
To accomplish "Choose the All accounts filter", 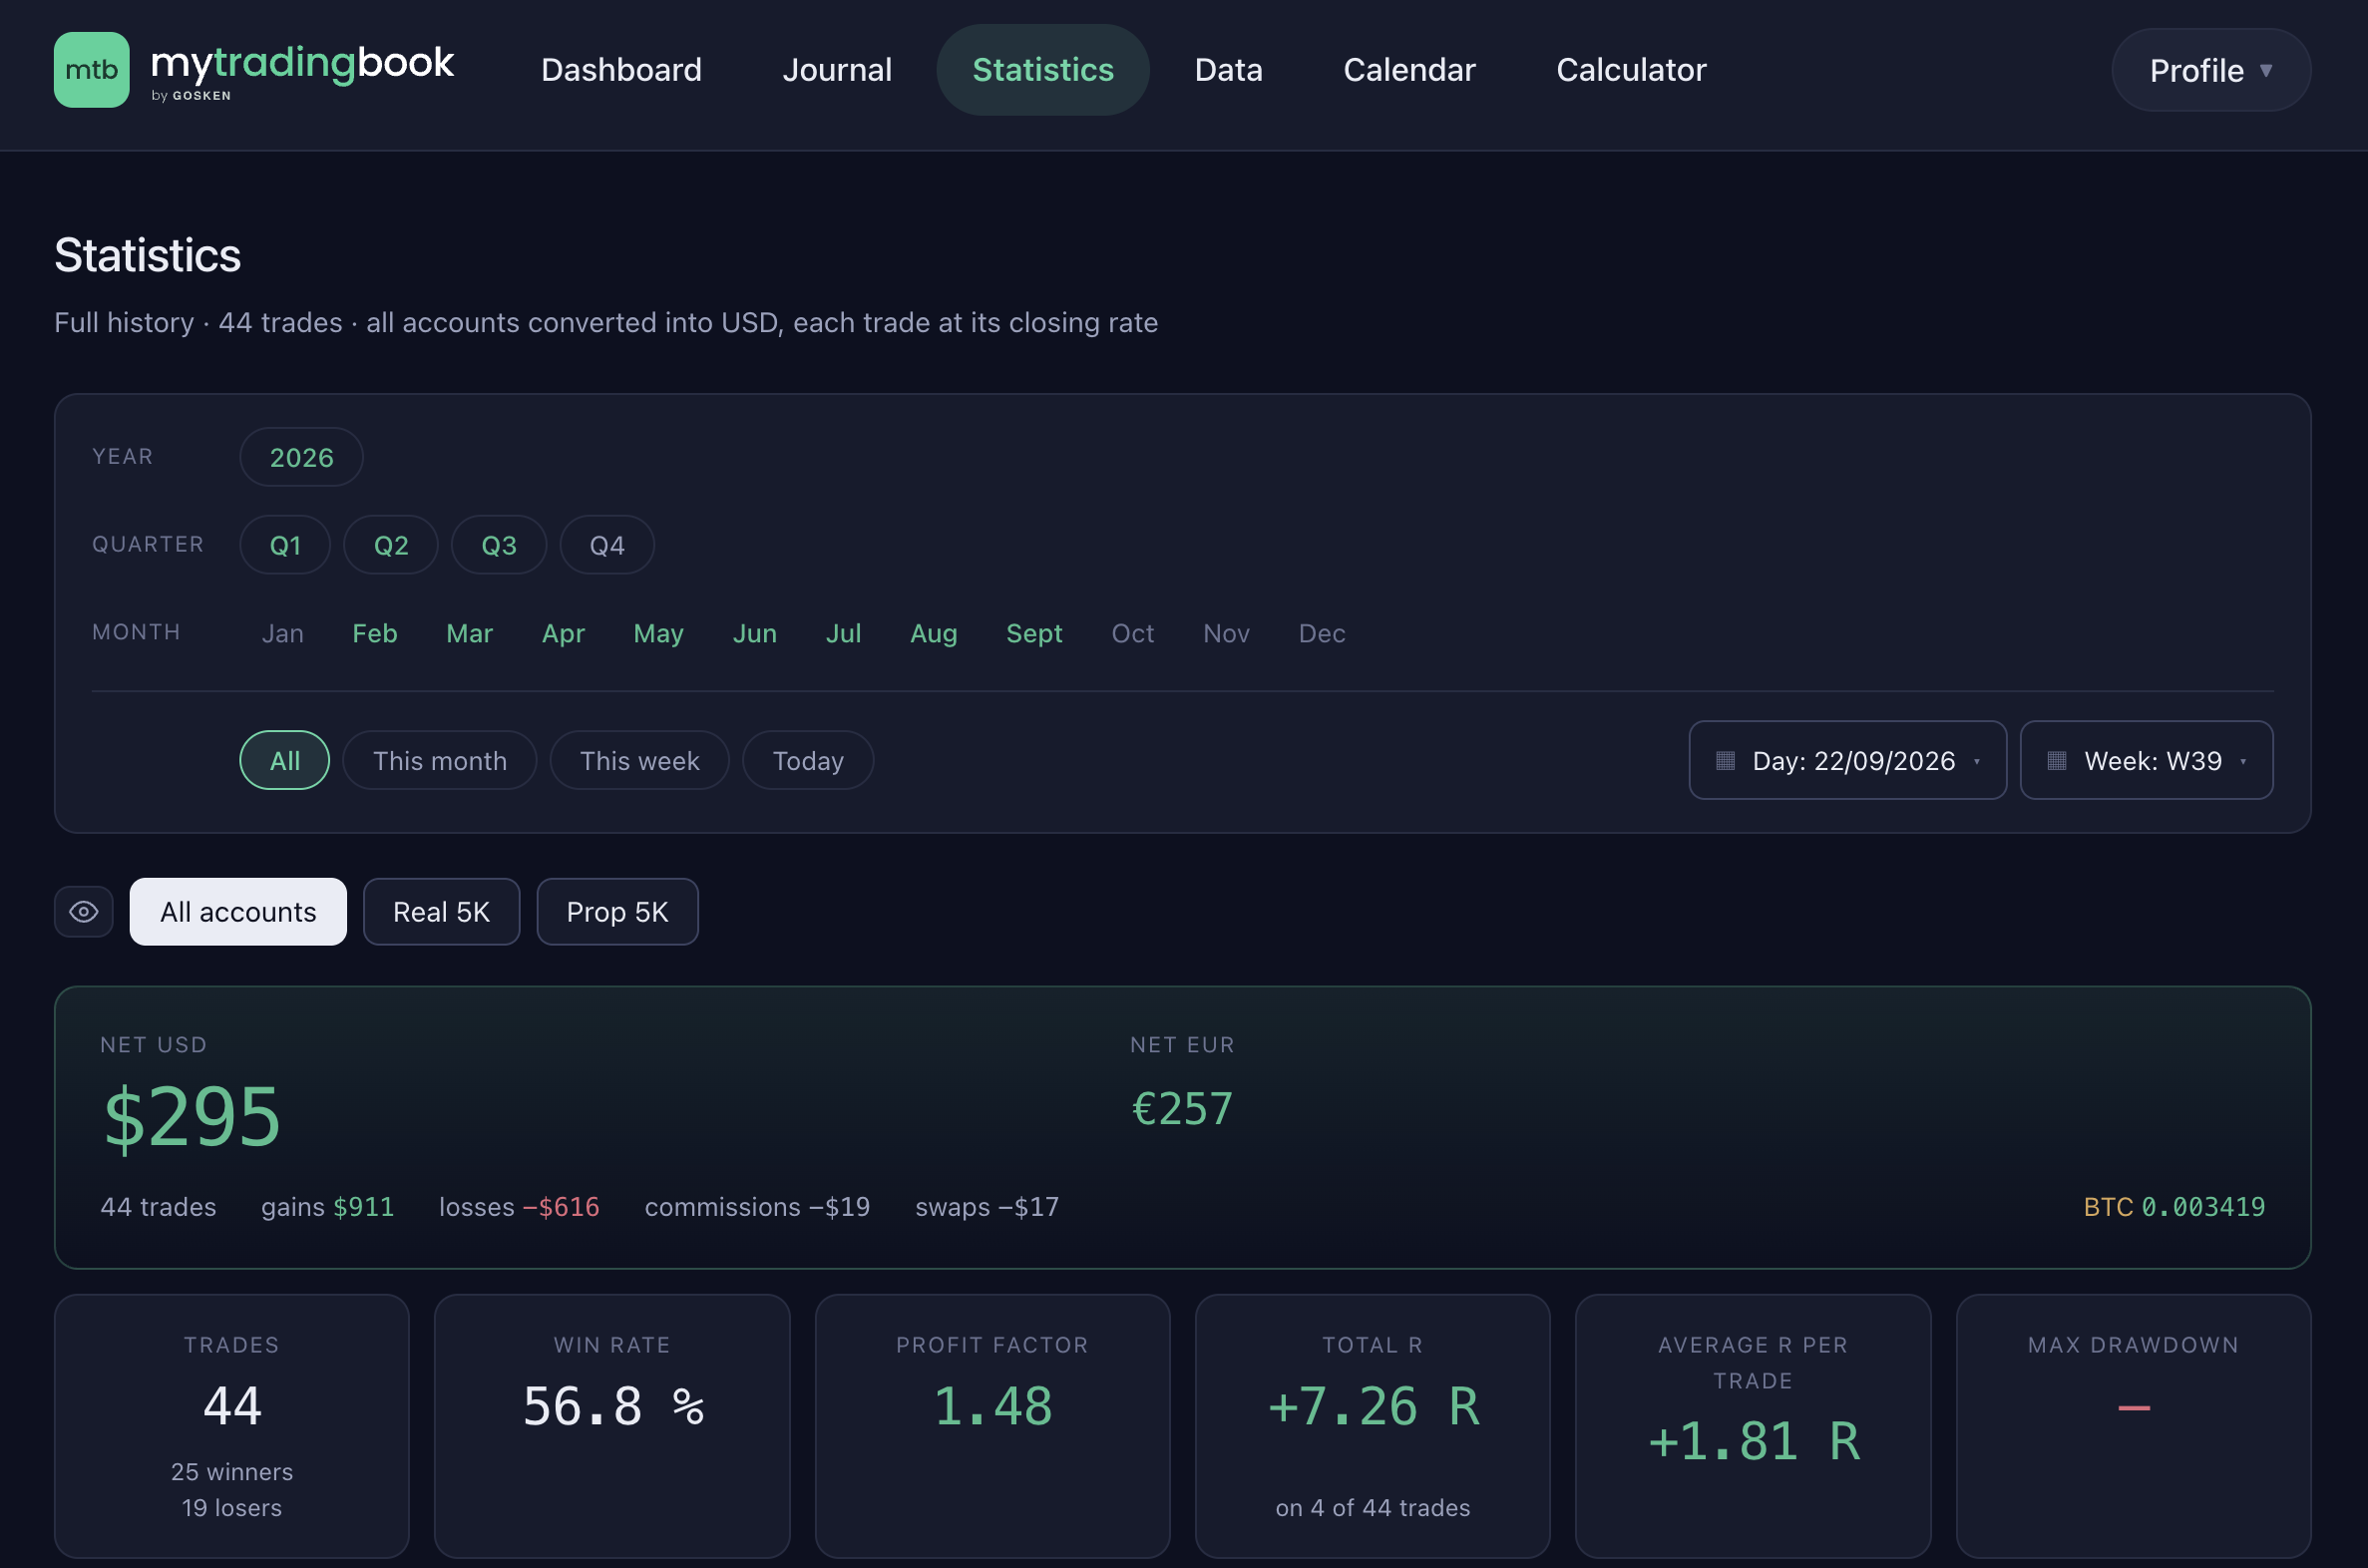I will coord(238,912).
